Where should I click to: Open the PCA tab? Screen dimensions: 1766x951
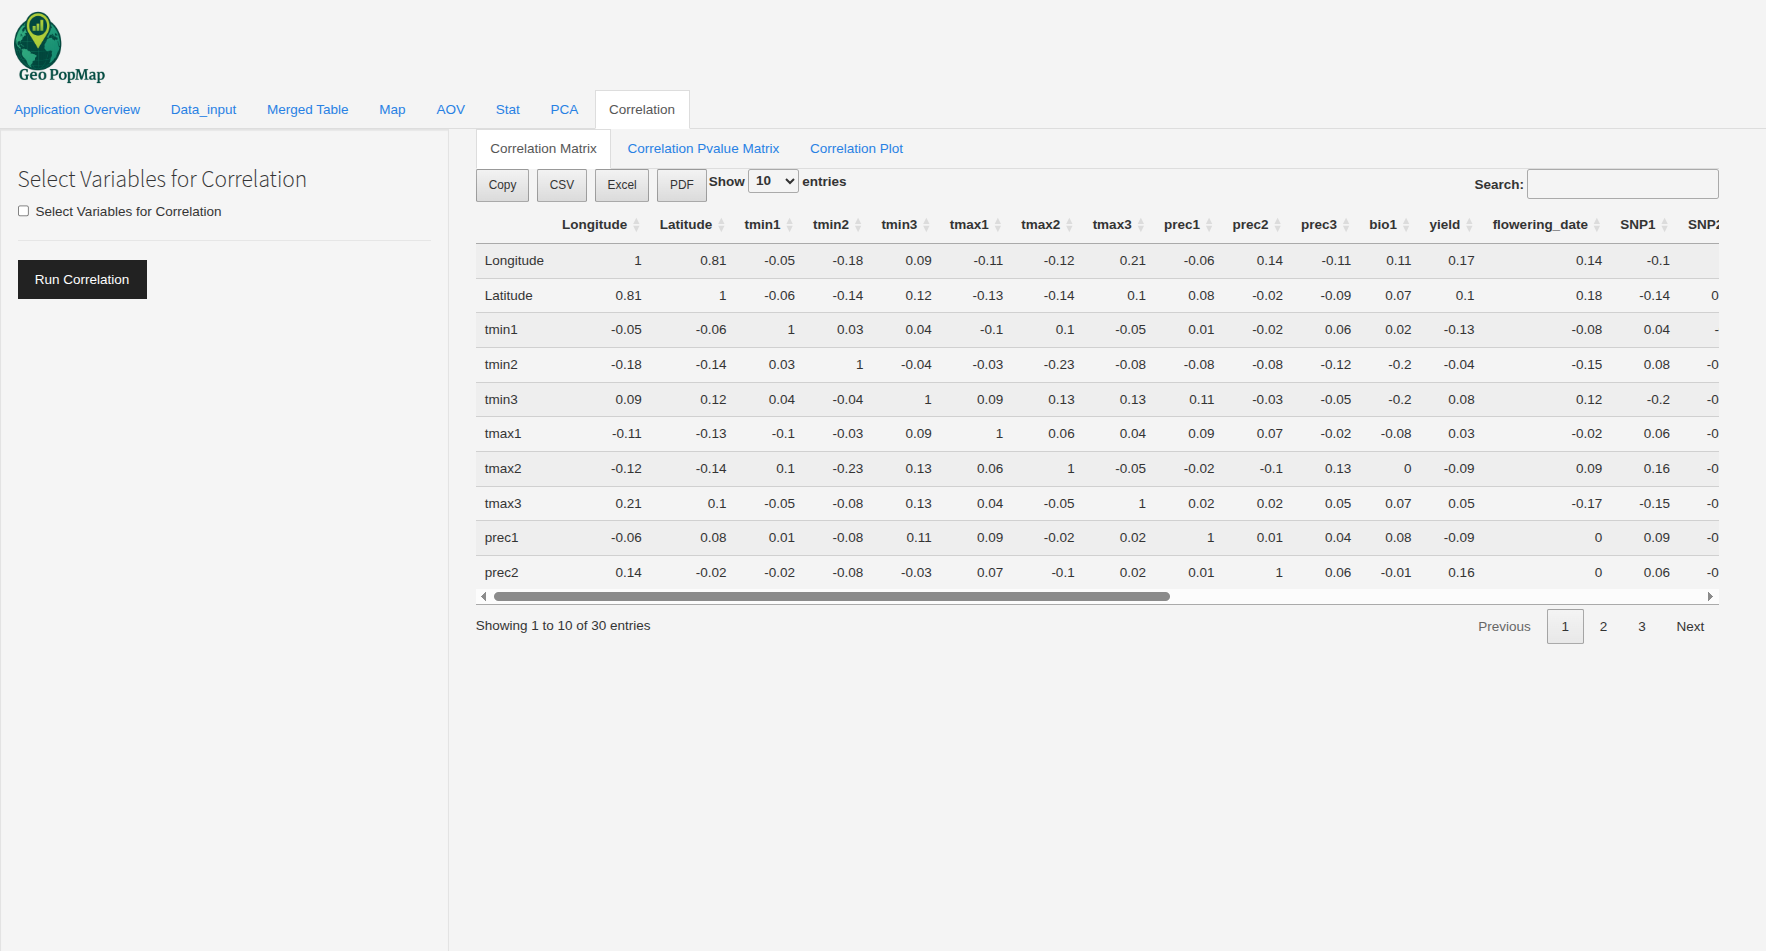pos(564,110)
